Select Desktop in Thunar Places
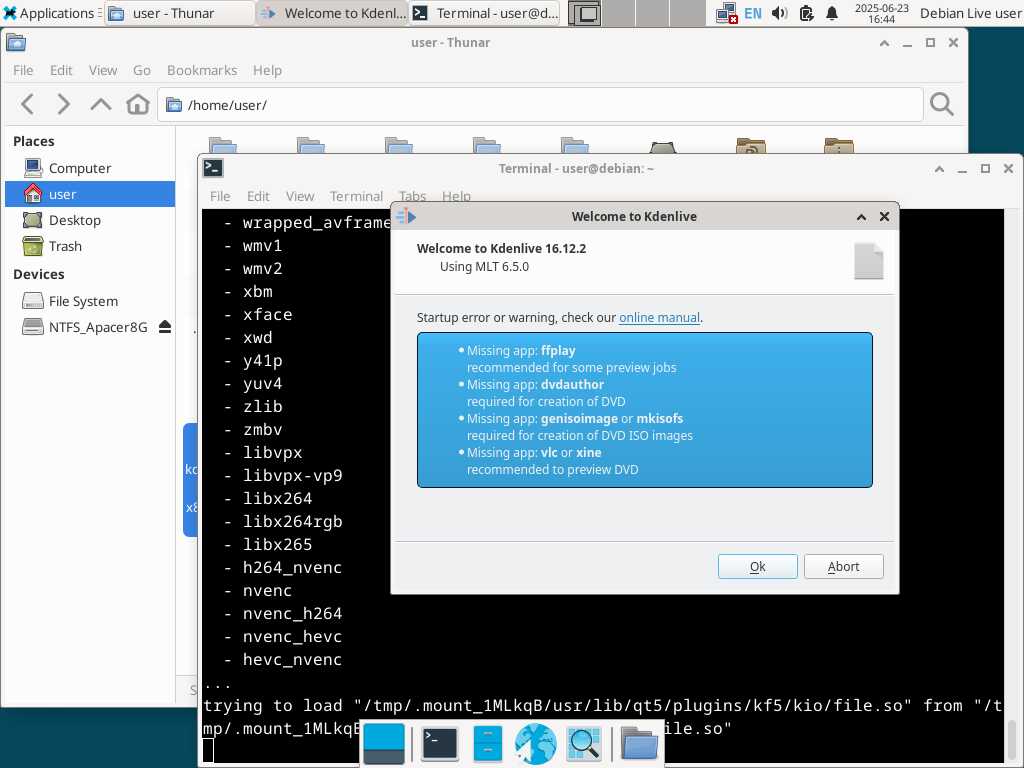1024x768 pixels. [x=89, y=220]
